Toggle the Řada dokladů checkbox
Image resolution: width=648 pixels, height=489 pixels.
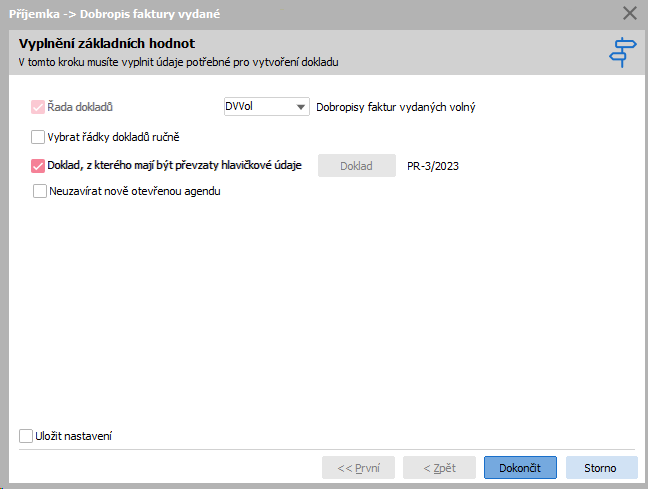click(x=38, y=107)
